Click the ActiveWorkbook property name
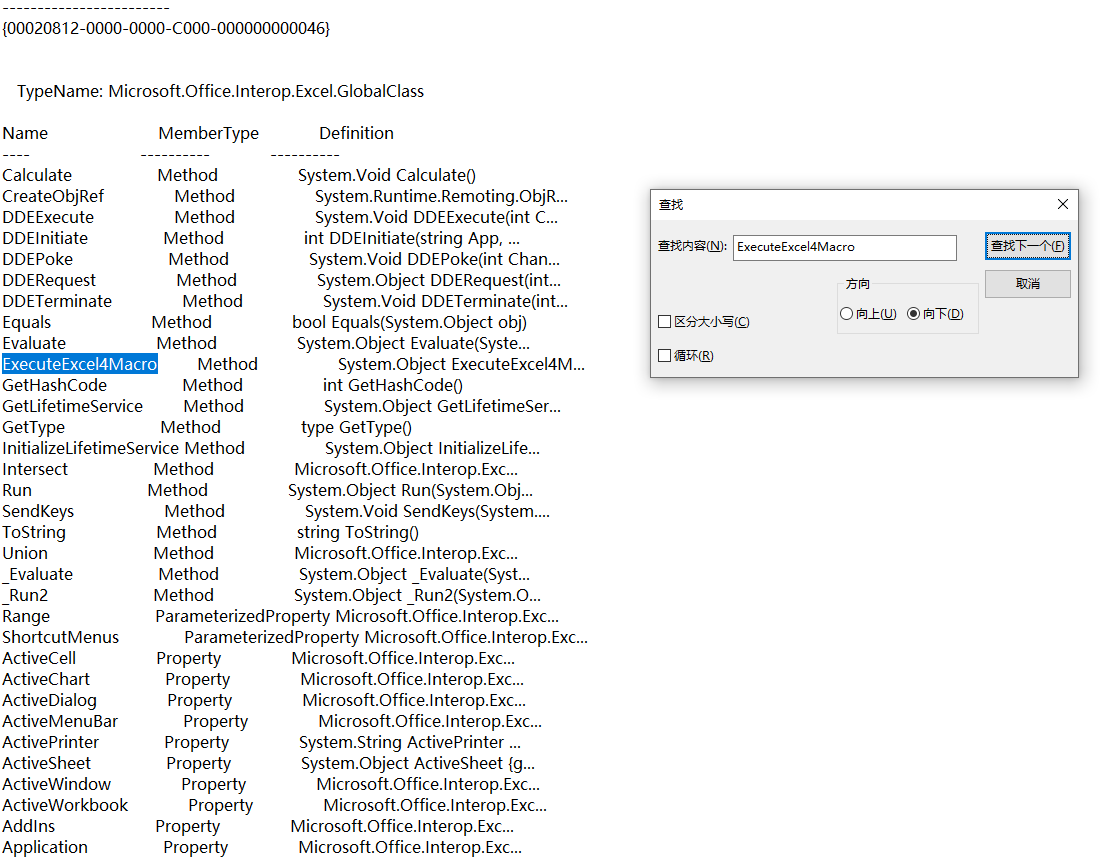Screen dimensions: 1106x861 click(x=65, y=805)
